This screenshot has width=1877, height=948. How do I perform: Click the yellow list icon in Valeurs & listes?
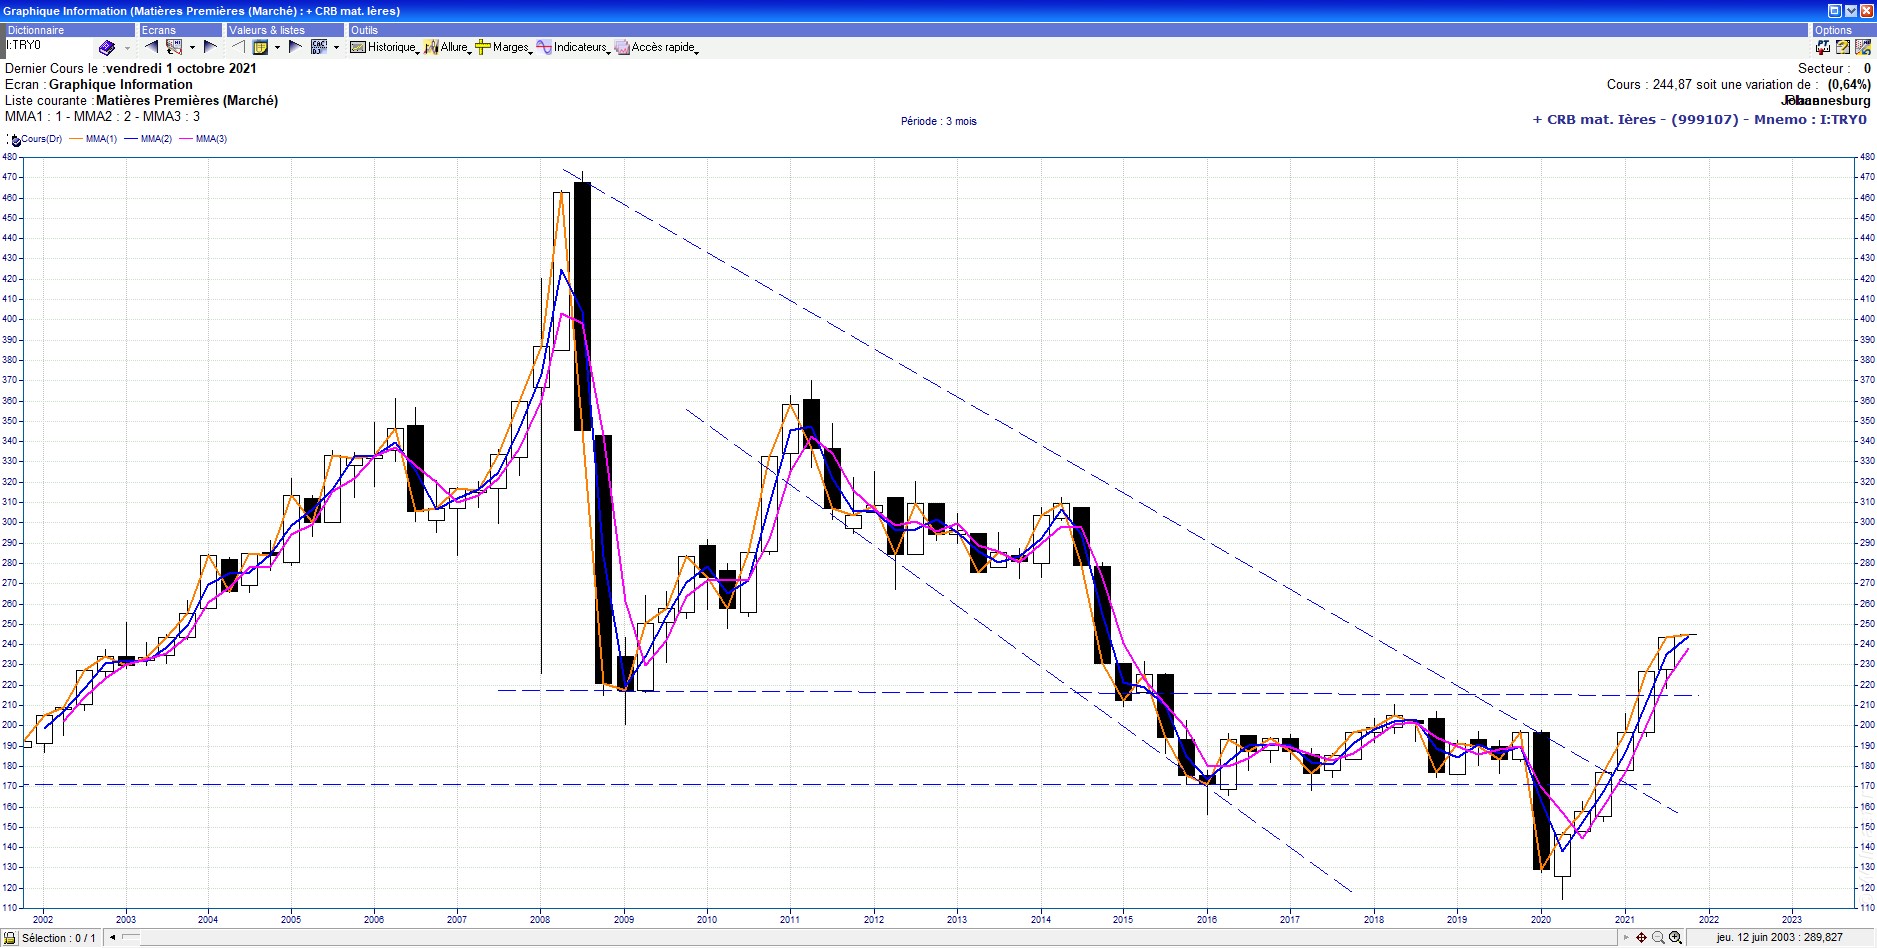point(260,47)
